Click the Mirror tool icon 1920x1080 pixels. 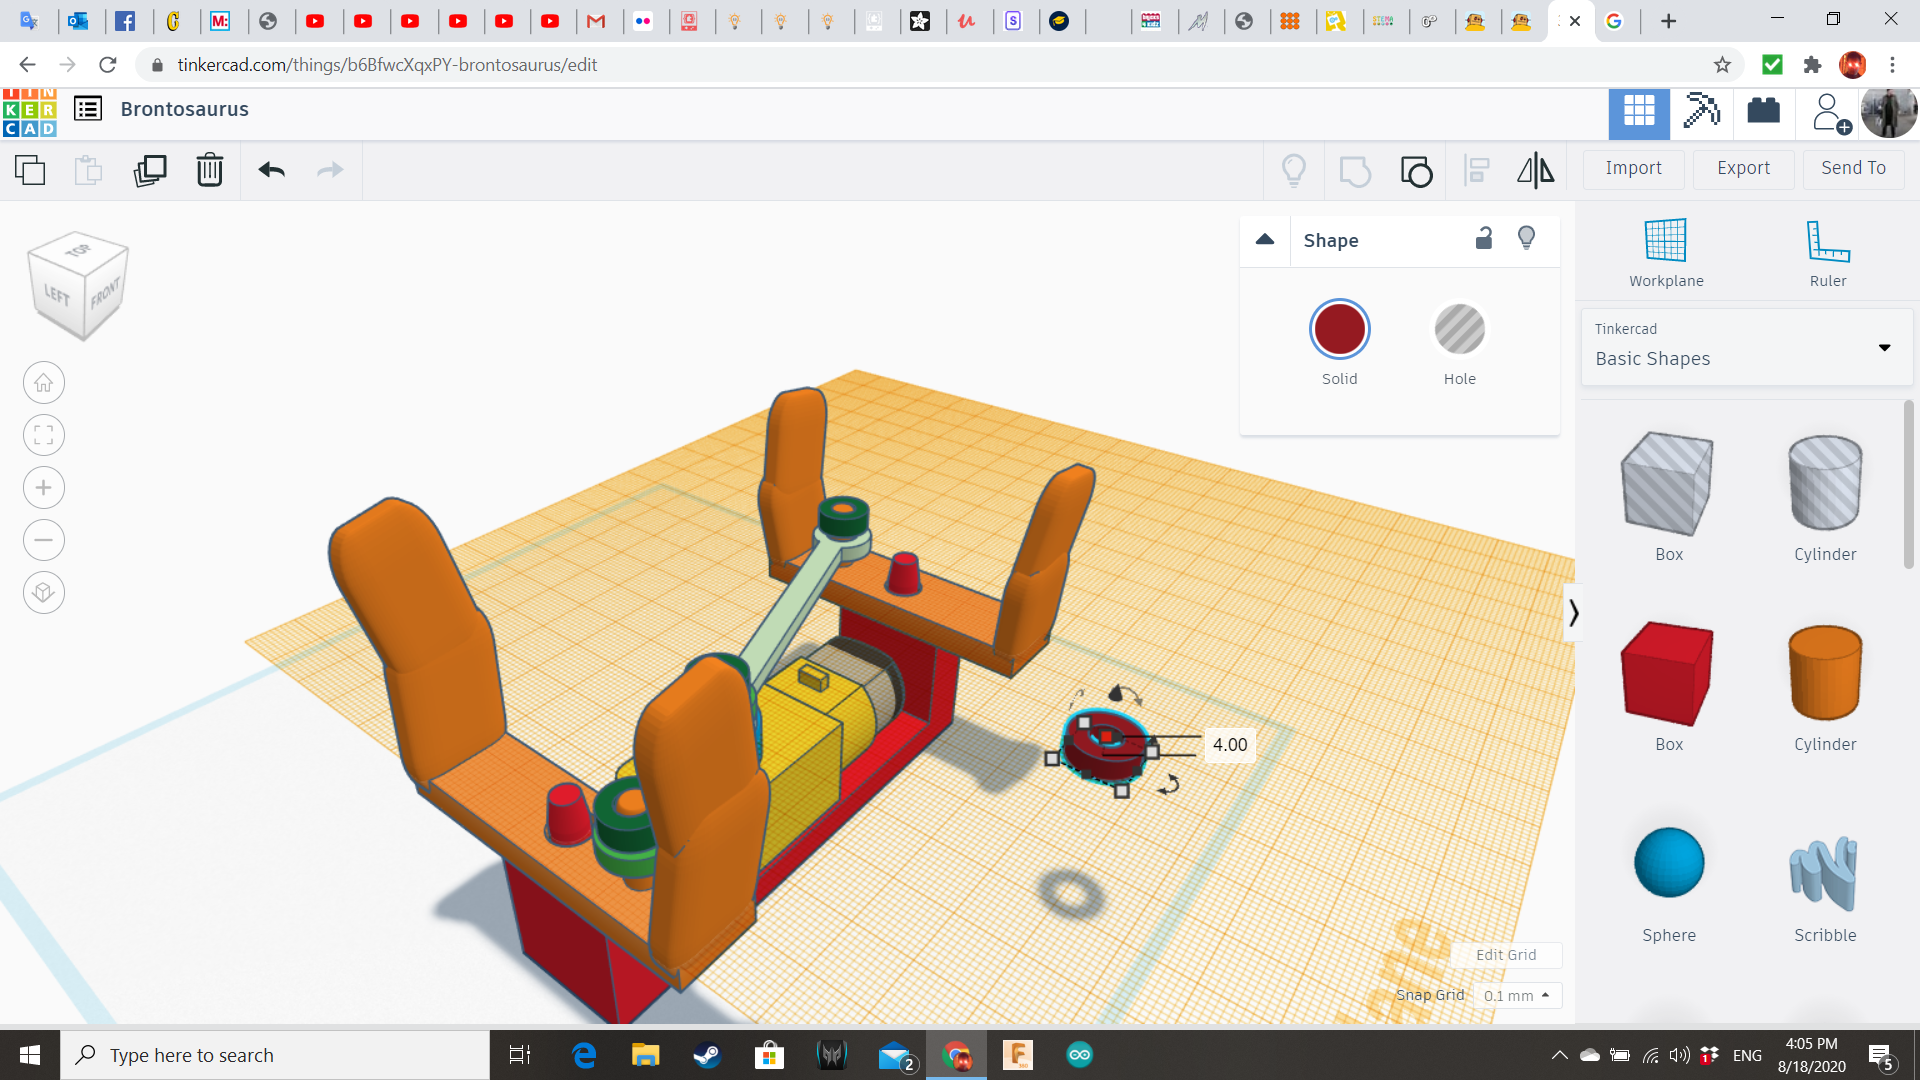(1535, 171)
